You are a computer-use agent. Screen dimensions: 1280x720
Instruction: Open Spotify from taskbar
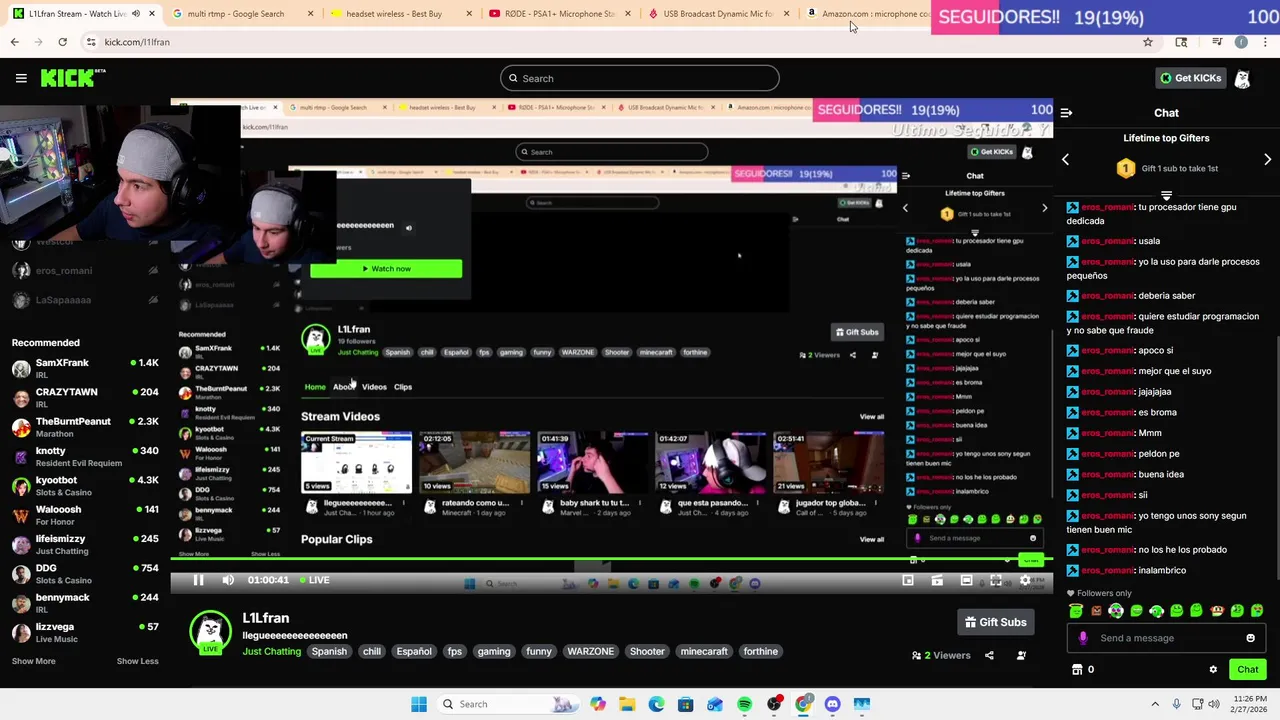click(x=744, y=704)
